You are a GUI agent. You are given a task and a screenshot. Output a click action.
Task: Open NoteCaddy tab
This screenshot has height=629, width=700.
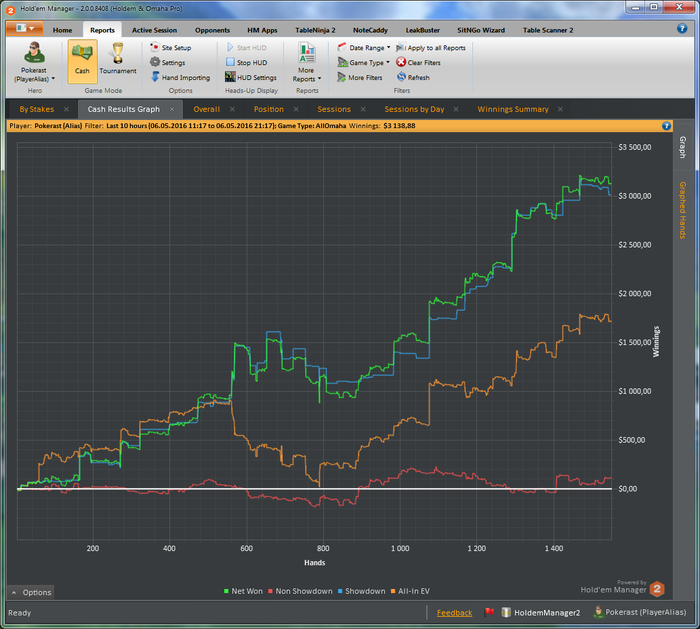point(370,30)
